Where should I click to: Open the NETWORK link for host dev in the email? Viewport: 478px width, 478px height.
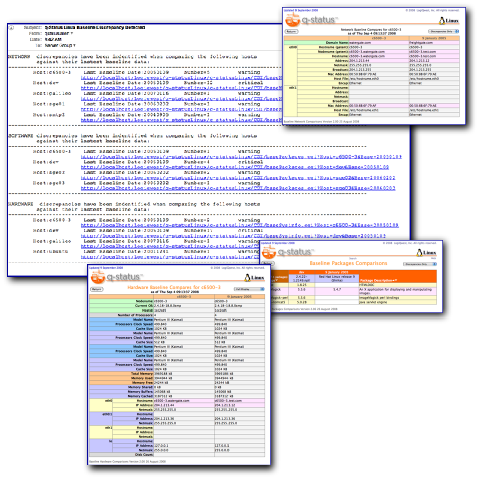[181, 88]
